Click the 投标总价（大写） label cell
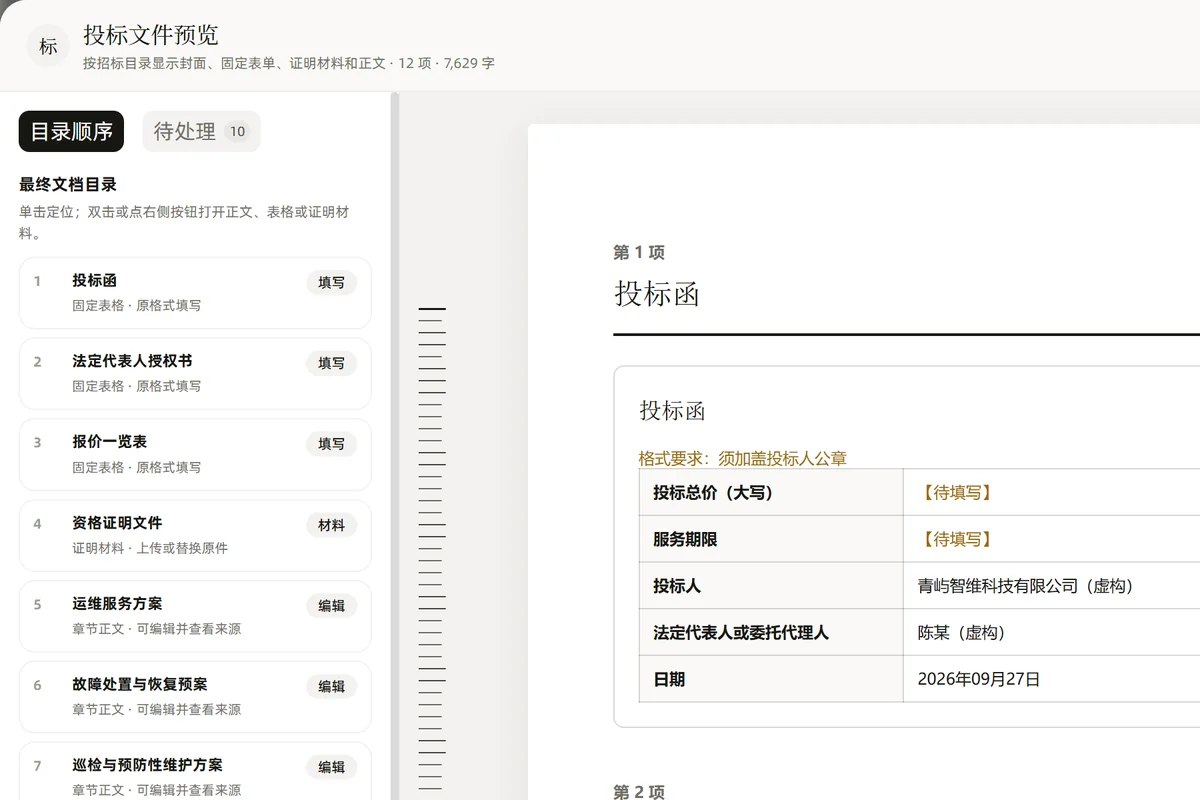 [x=771, y=492]
